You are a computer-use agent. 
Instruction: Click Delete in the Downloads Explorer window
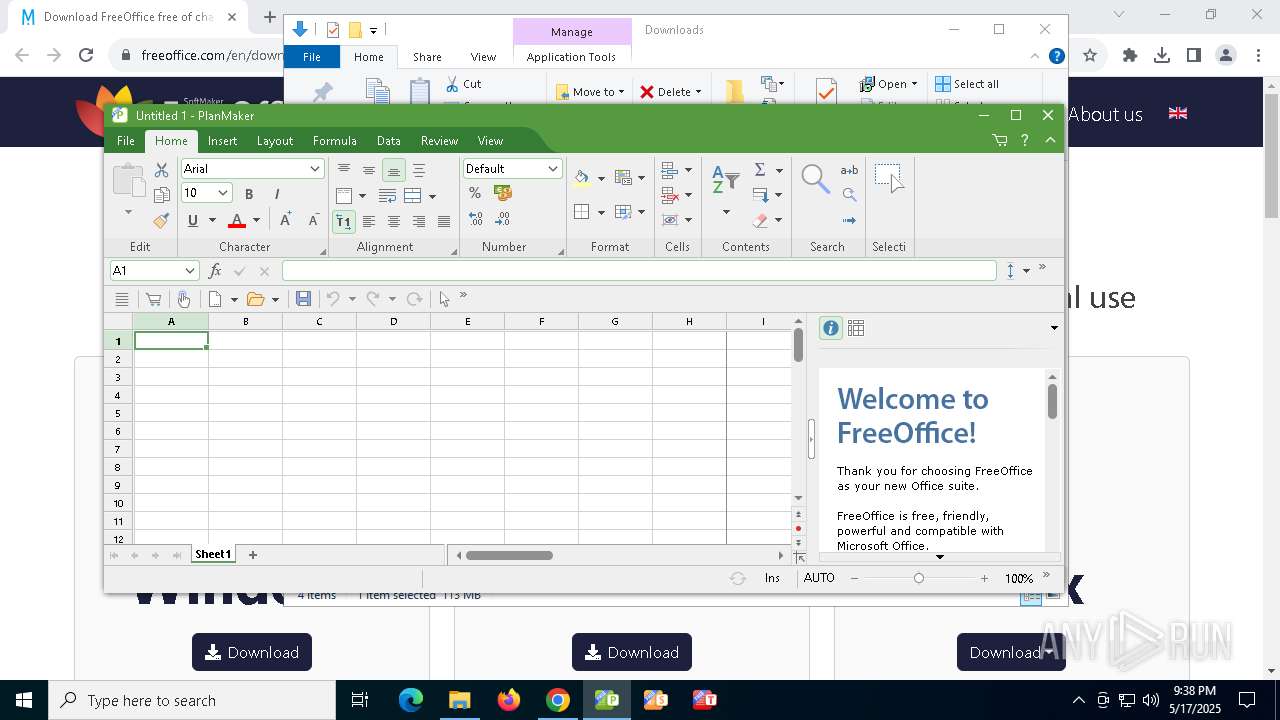[x=671, y=91]
